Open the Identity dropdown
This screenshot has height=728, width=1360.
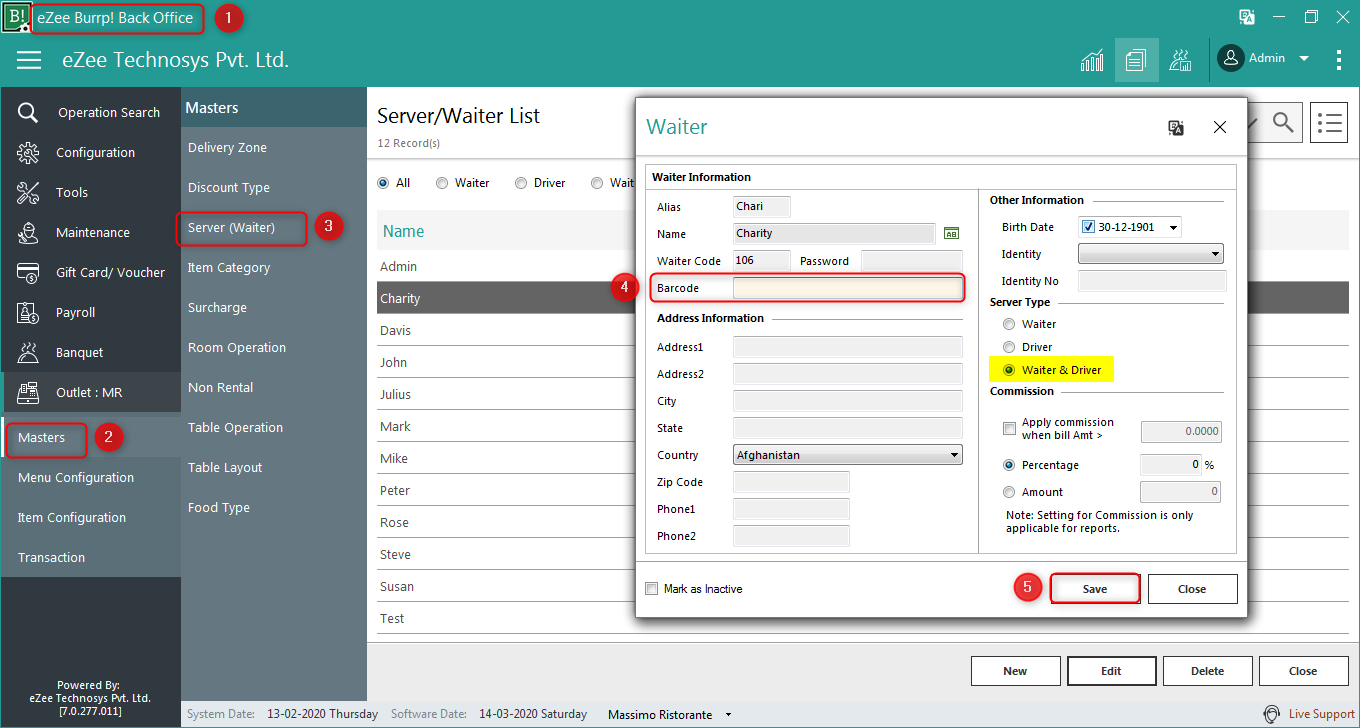click(x=1151, y=254)
